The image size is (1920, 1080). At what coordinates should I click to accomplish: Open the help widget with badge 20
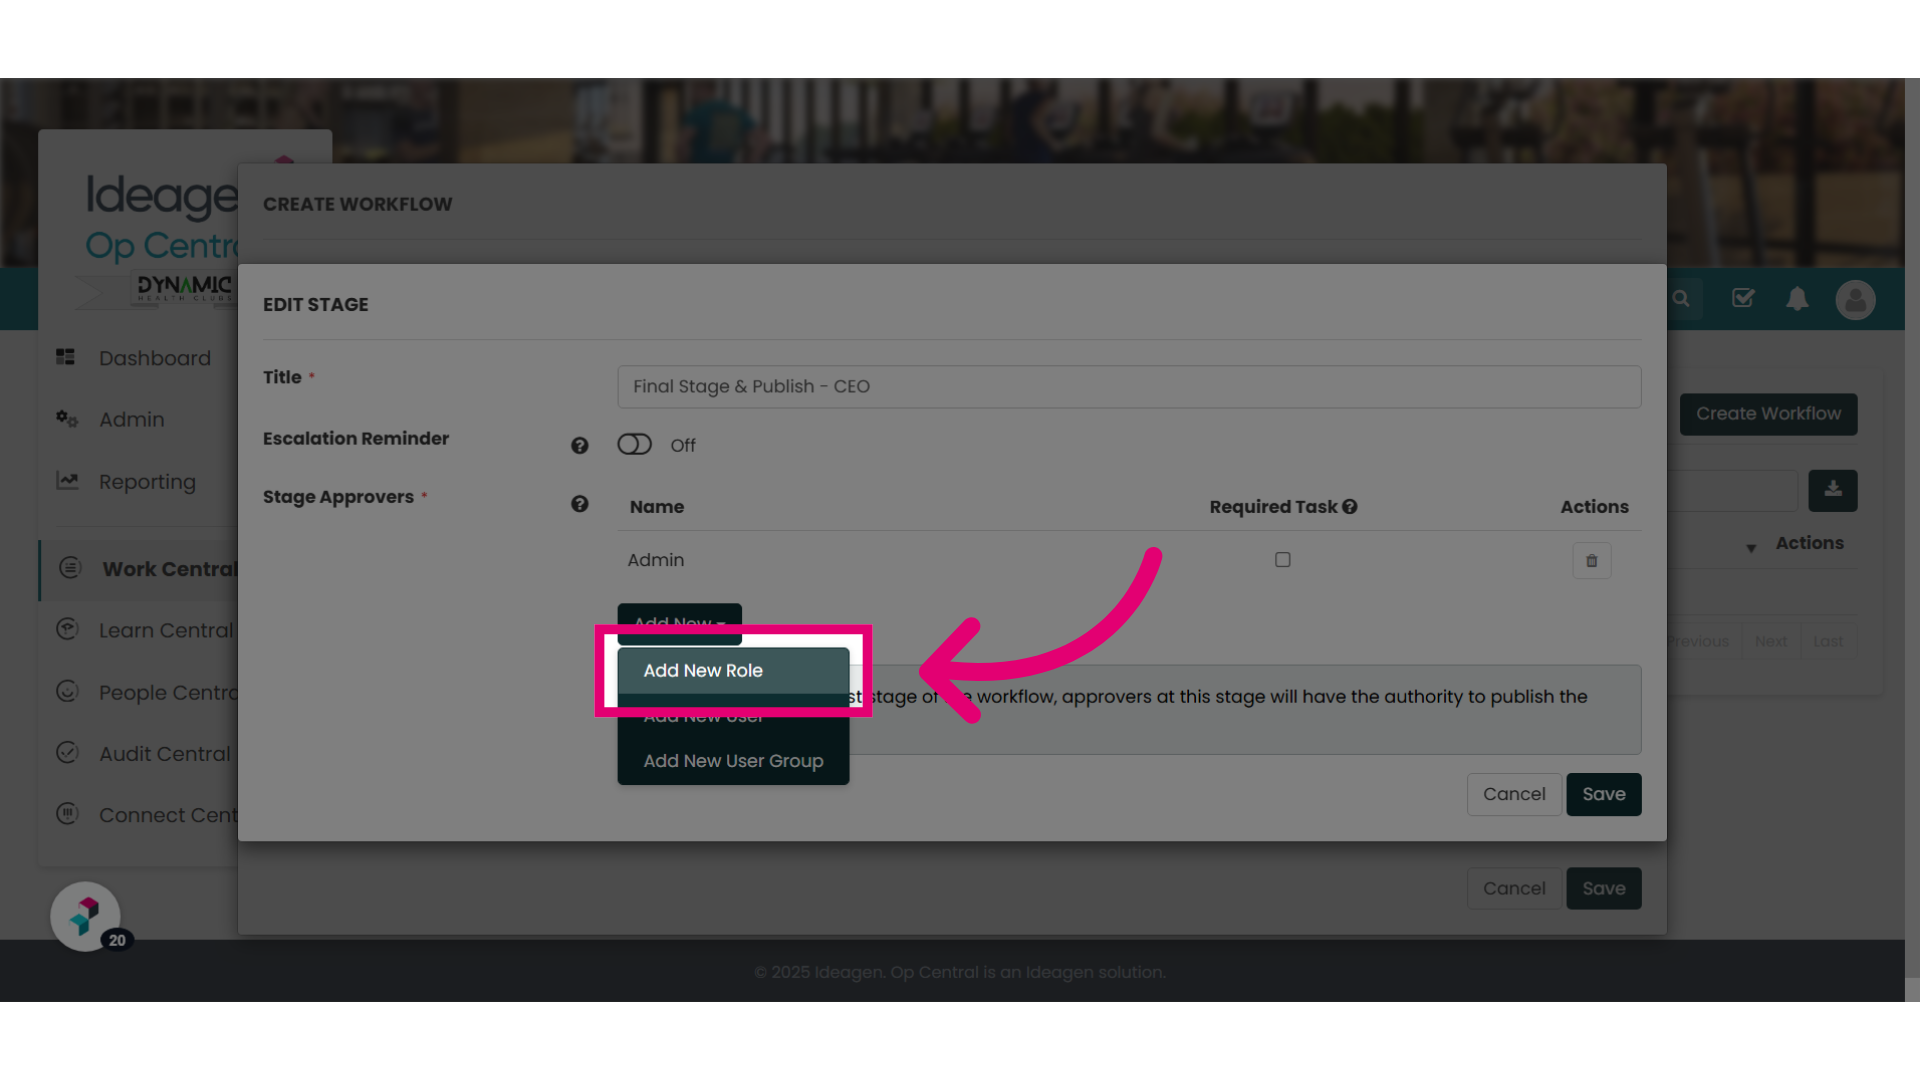[x=86, y=916]
